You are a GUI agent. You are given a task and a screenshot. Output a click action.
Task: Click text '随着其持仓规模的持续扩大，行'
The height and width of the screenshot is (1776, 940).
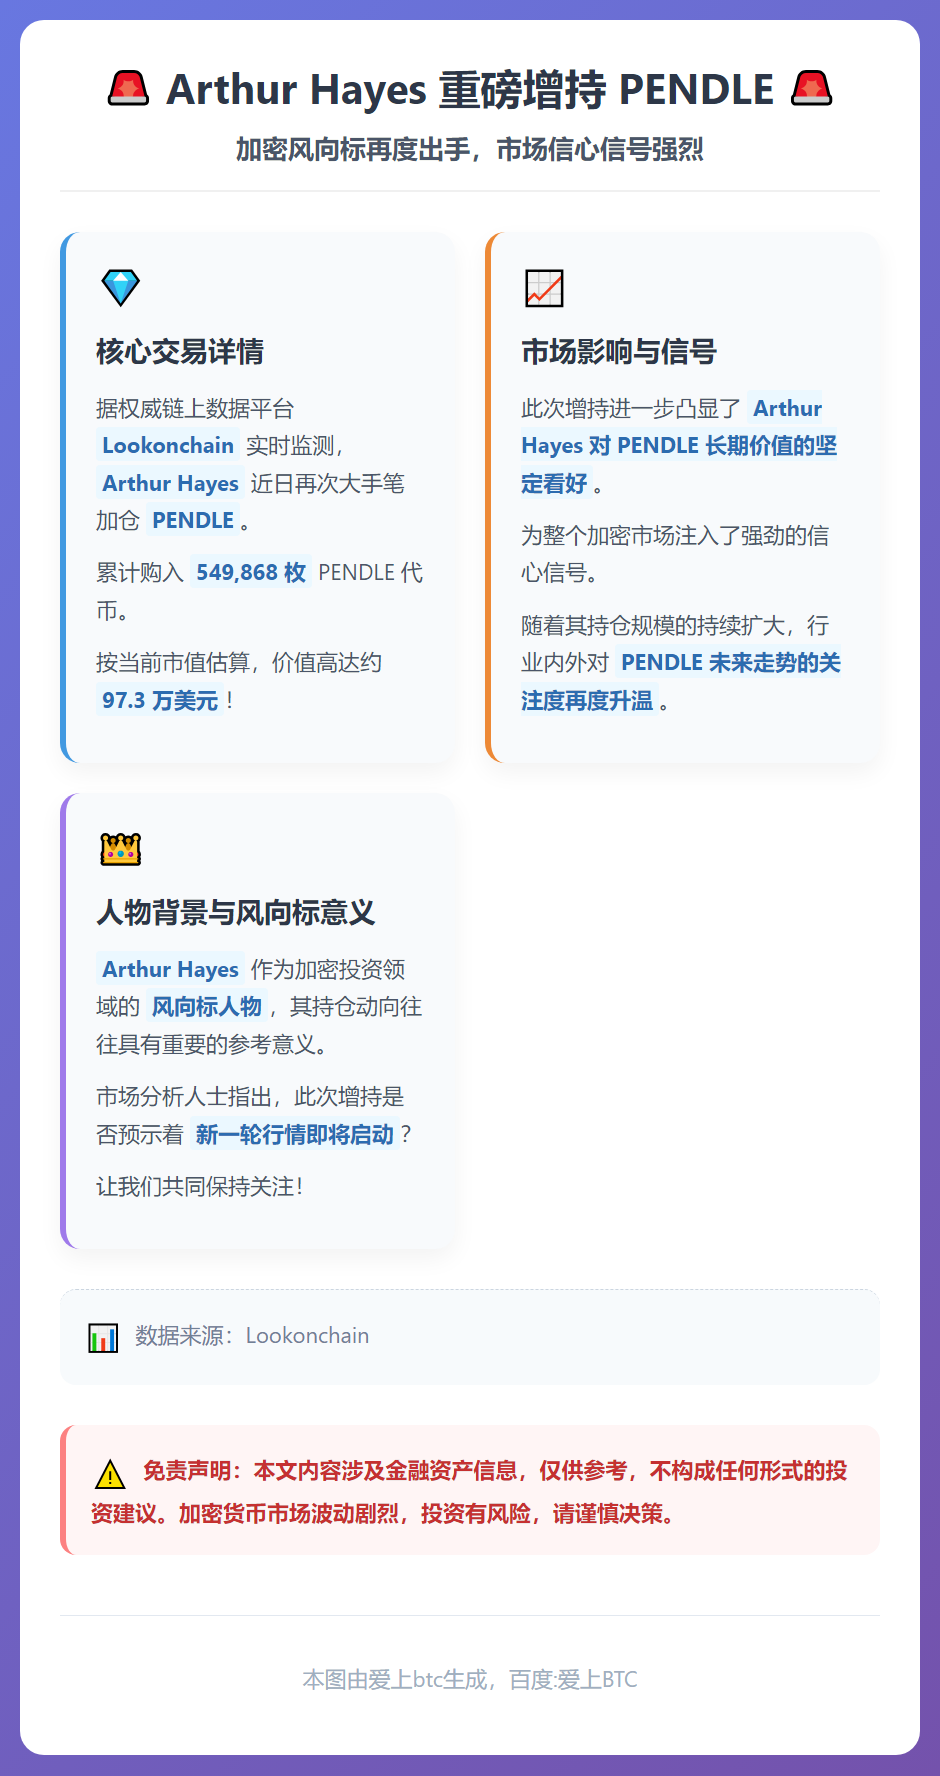tap(675, 626)
